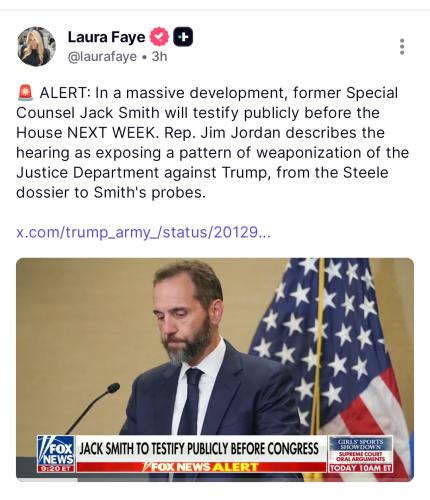The width and height of the screenshot is (430, 500).
Task: Click the black plus membership badge
Action: pyautogui.click(x=183, y=37)
